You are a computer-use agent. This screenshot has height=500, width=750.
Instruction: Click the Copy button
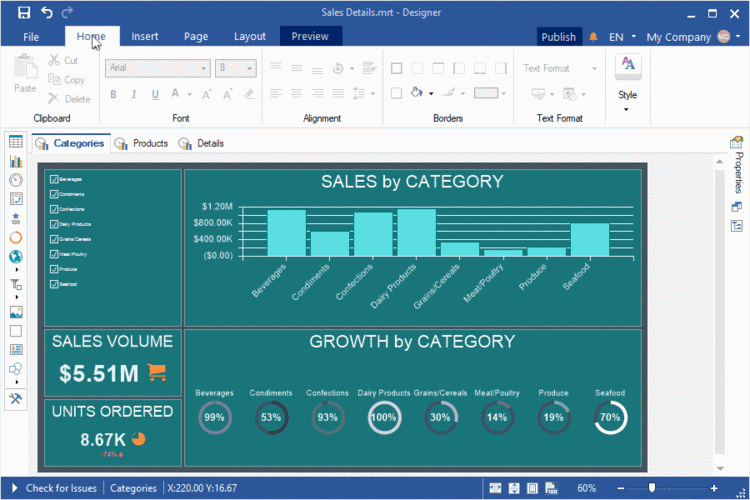(66, 80)
